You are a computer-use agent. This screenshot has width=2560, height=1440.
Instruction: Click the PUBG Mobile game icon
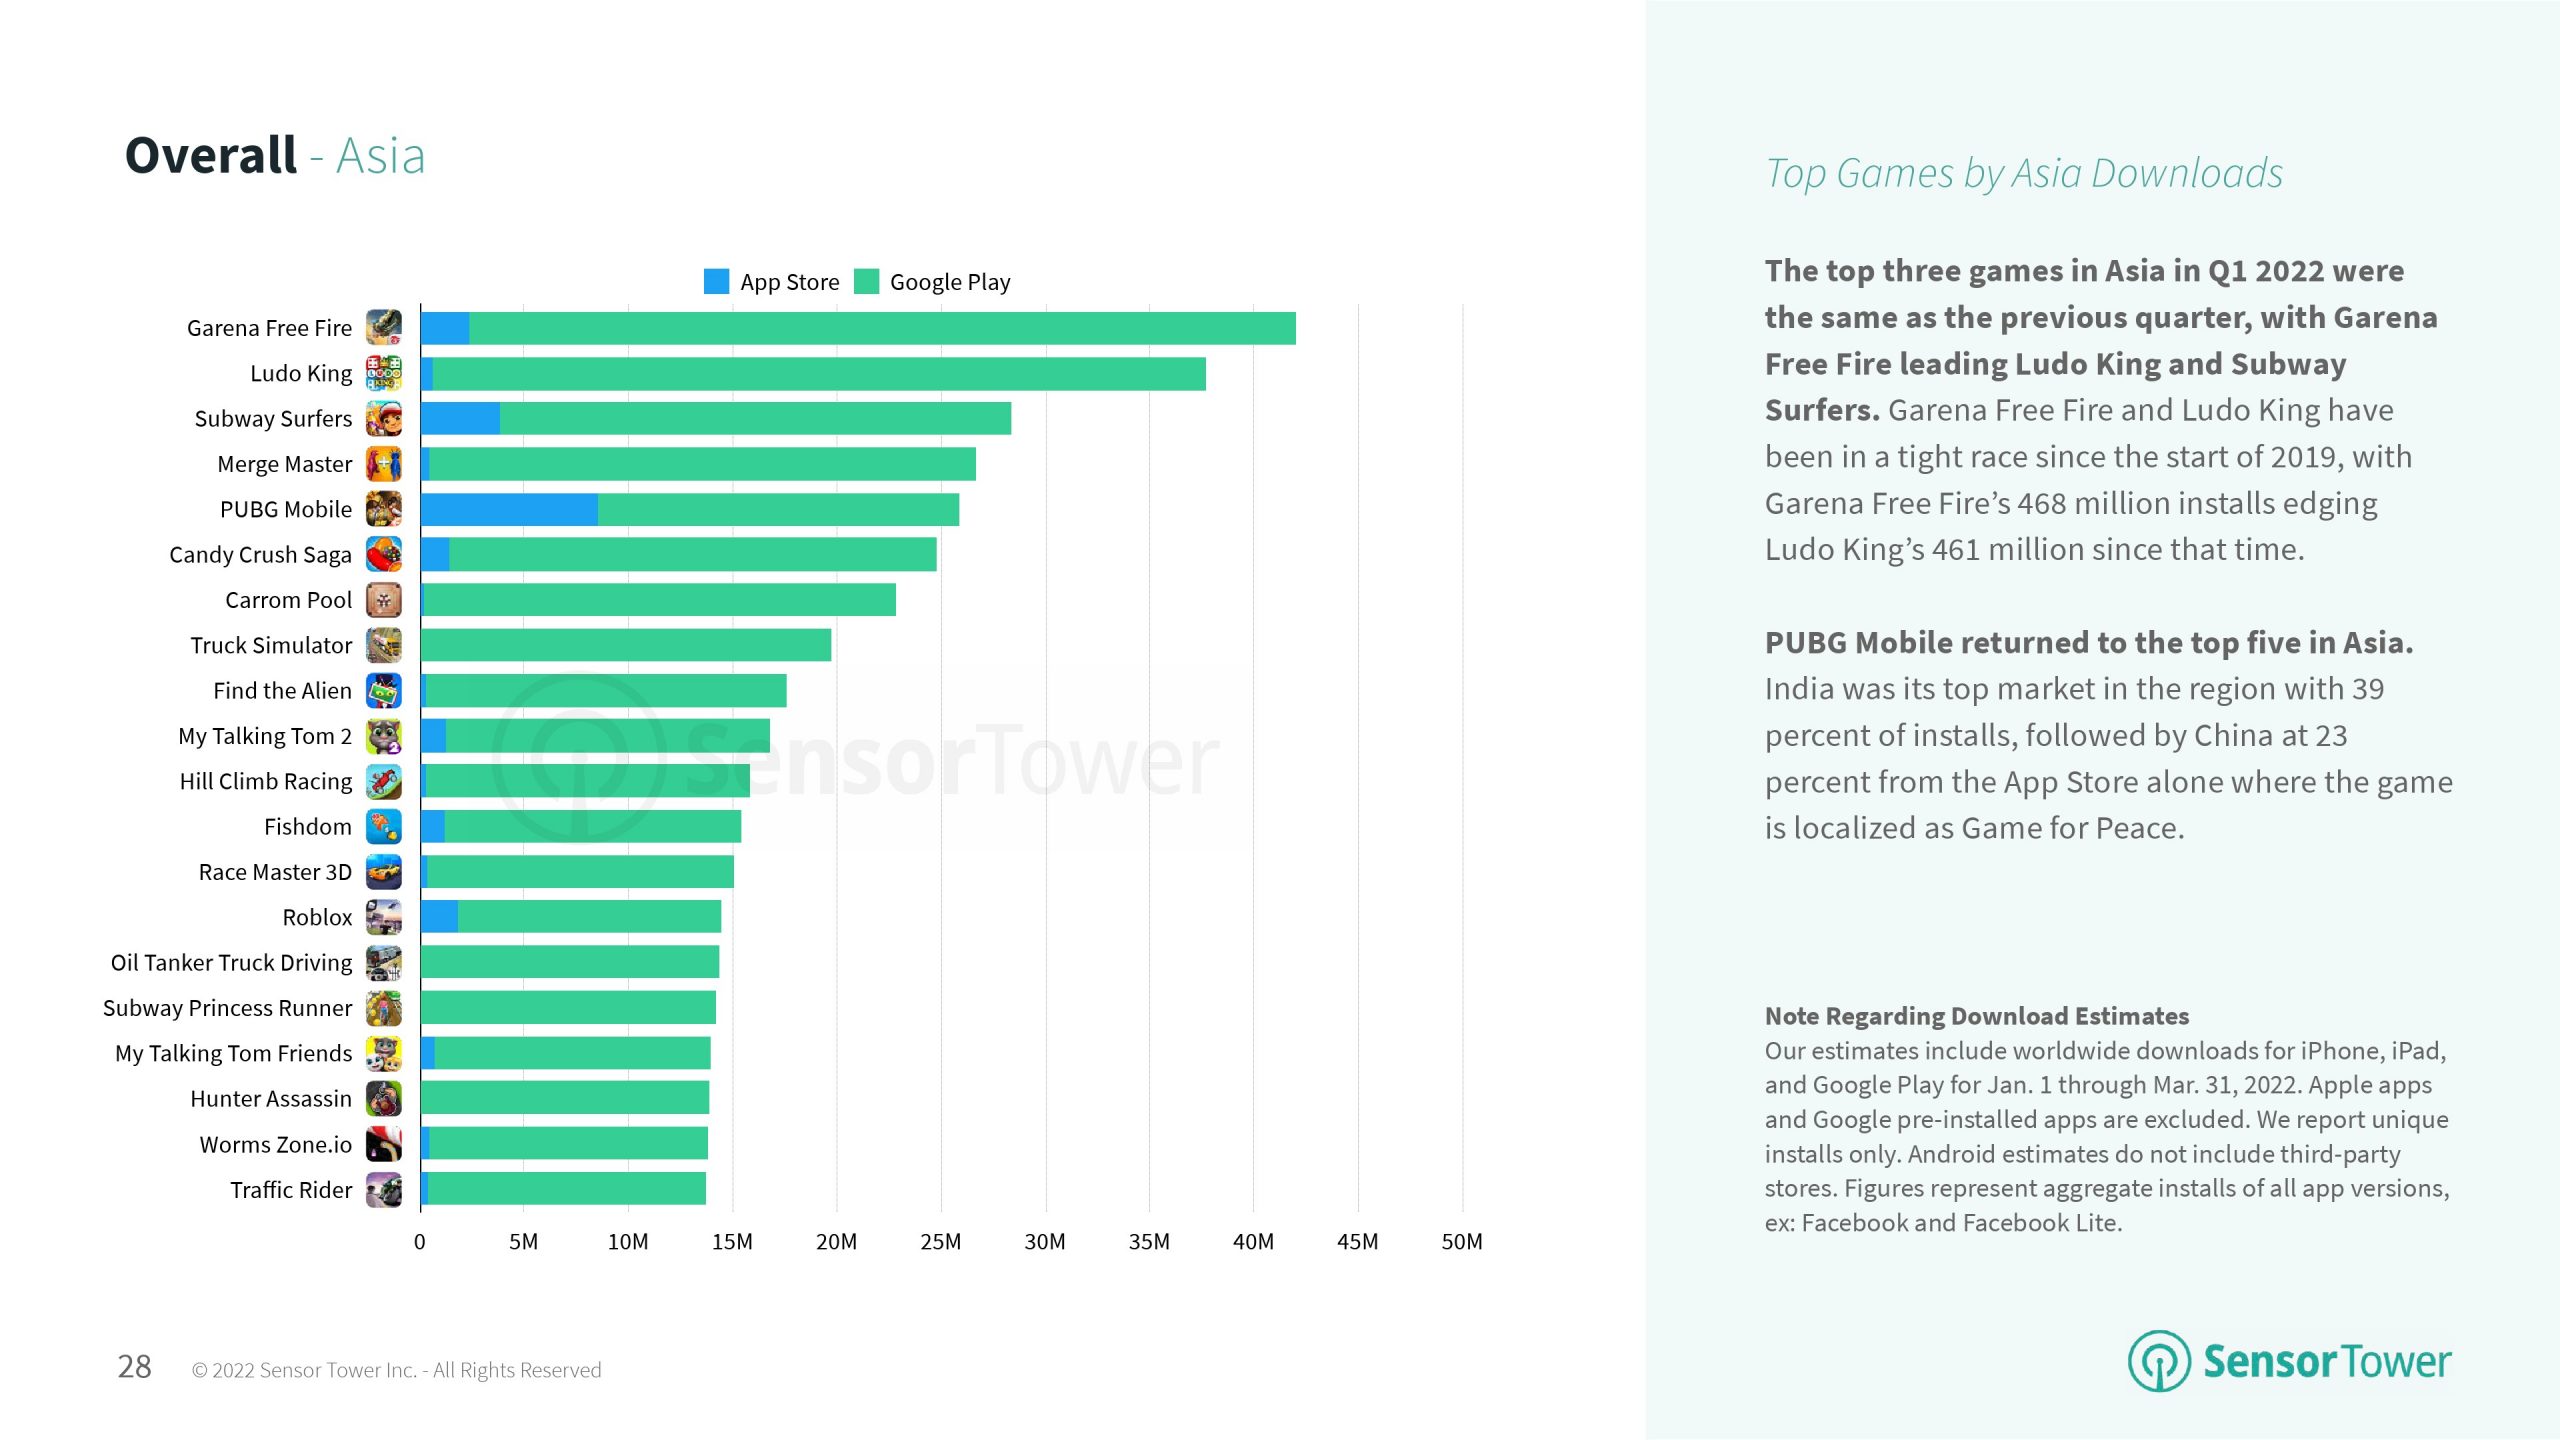coord(384,509)
